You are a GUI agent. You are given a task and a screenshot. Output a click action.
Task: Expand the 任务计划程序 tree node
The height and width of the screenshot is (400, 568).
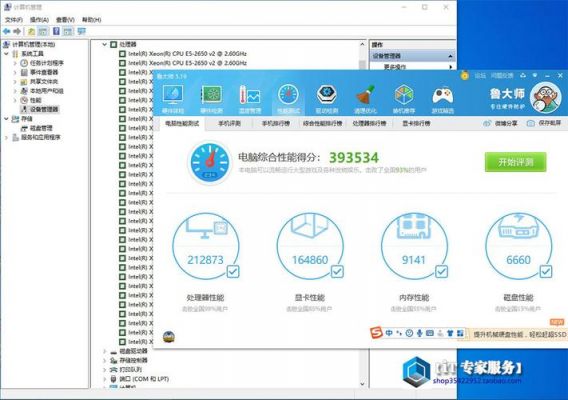click(15, 63)
